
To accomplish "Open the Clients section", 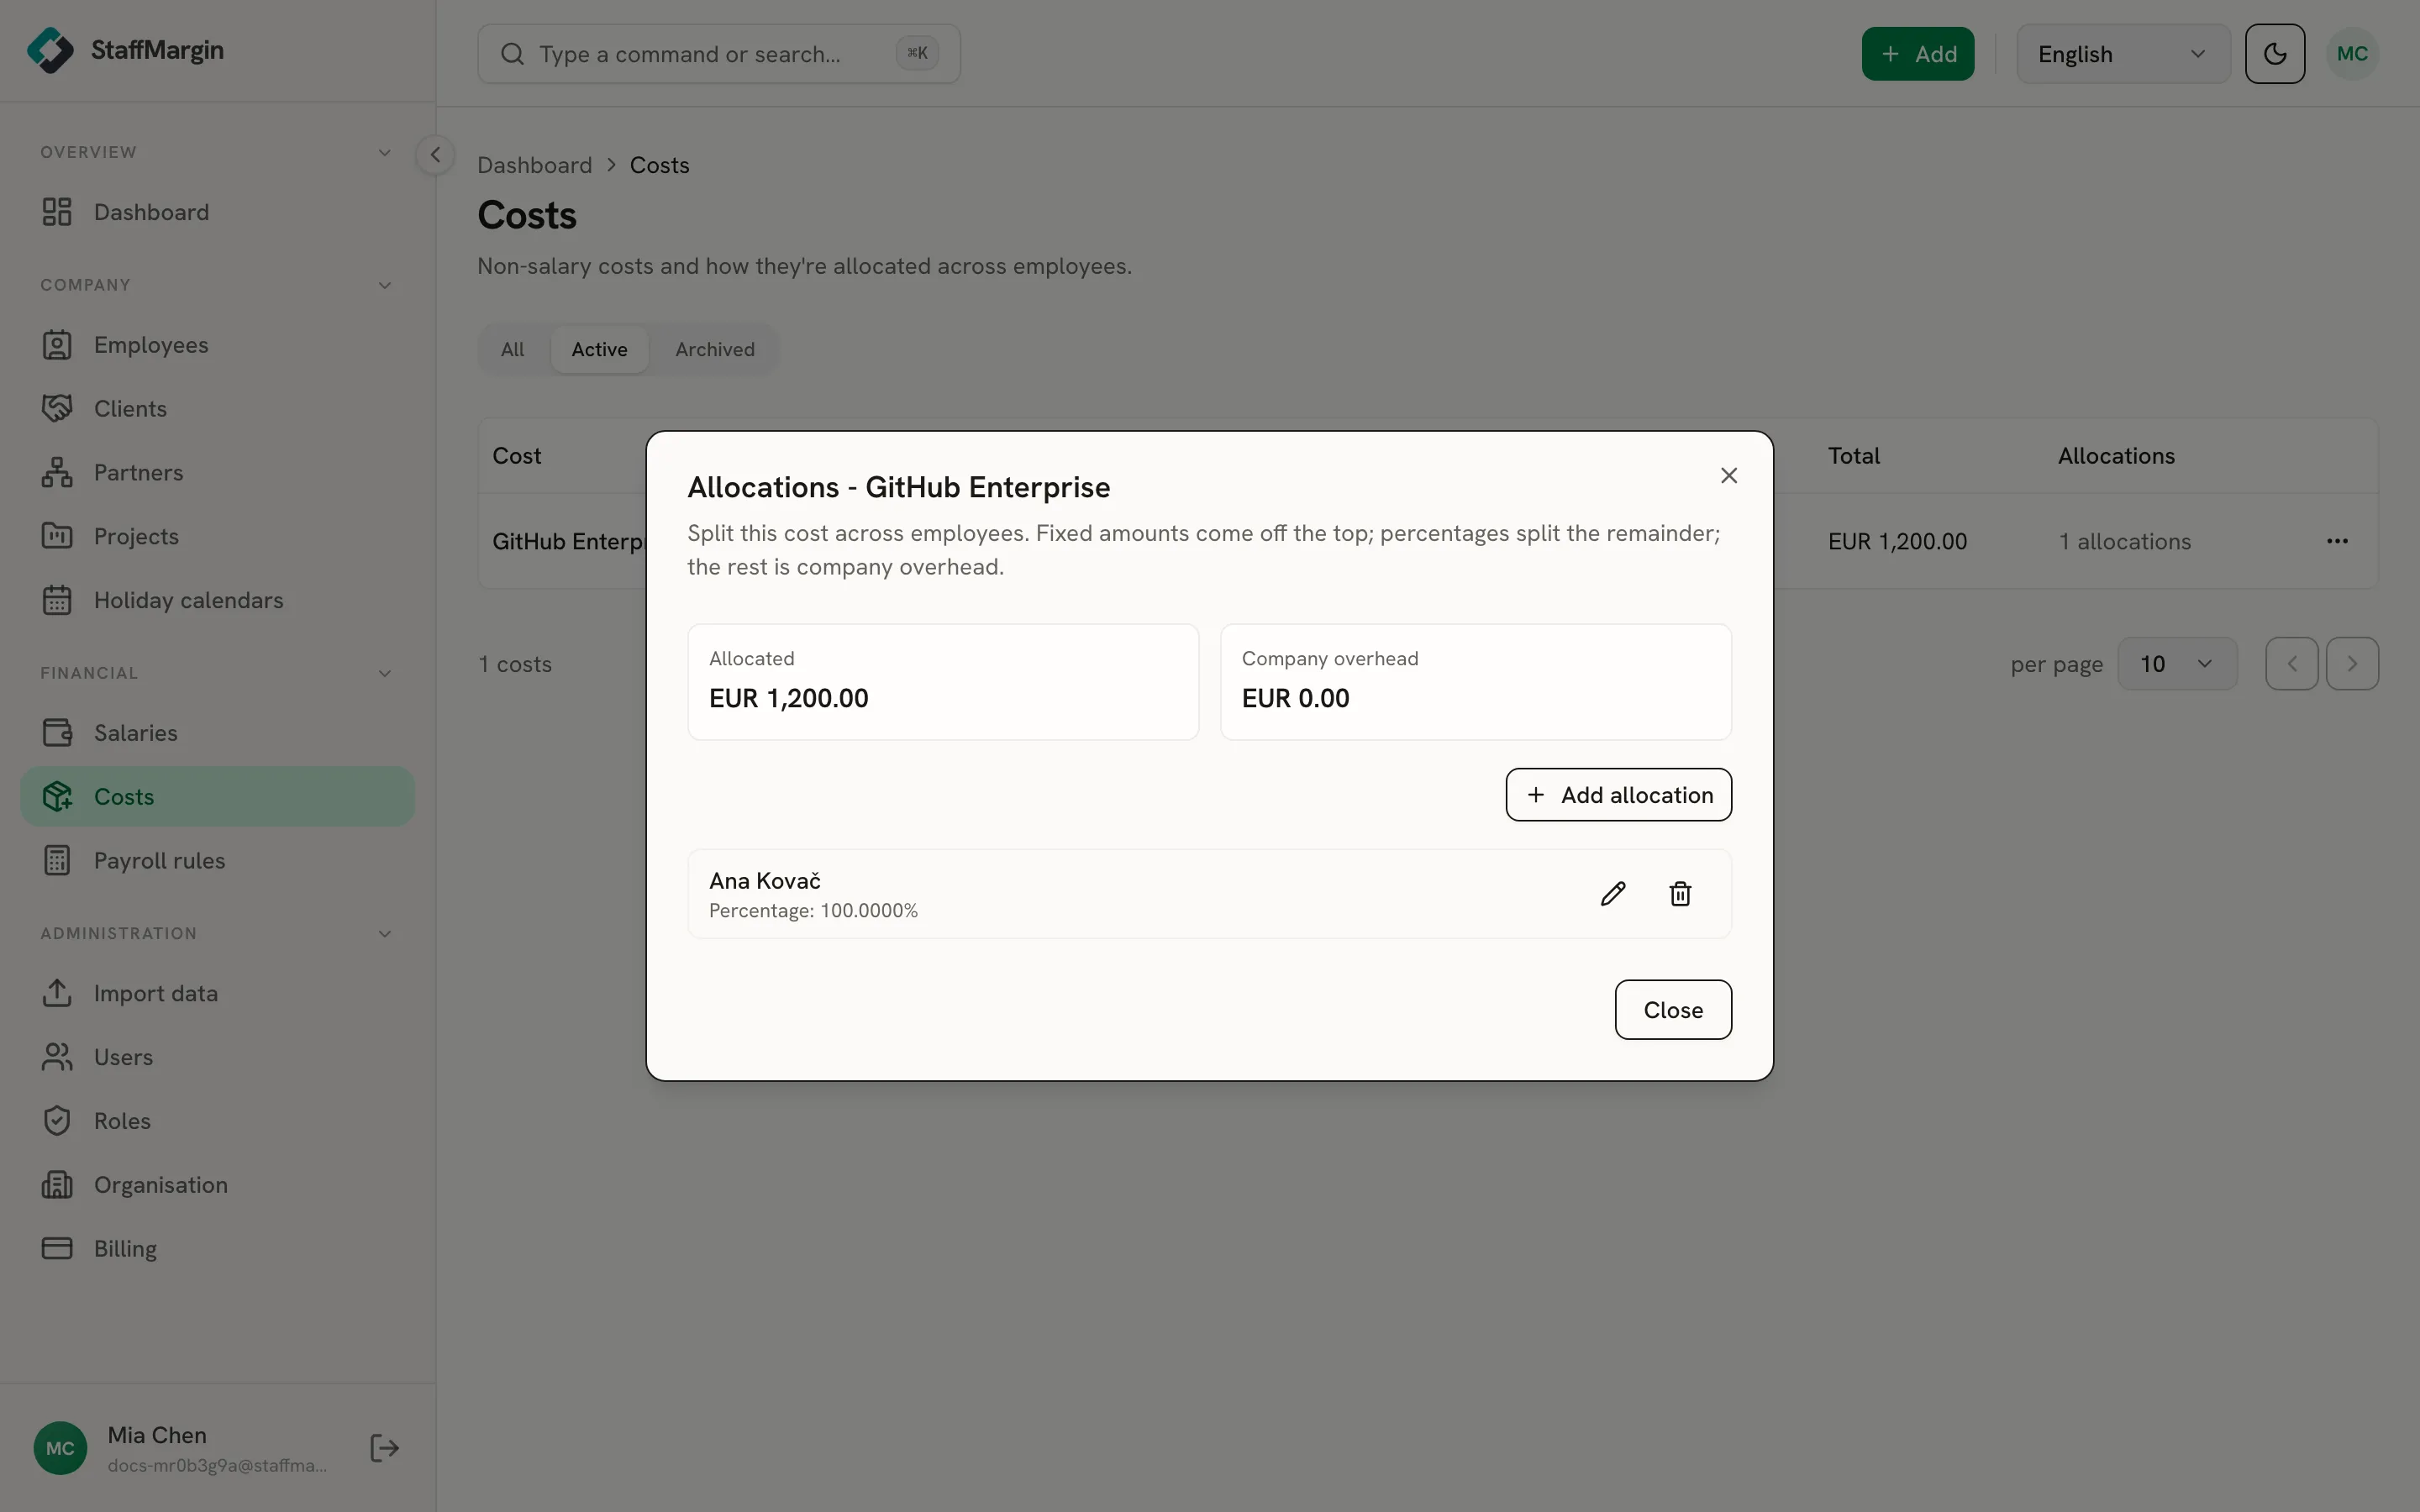I will [217, 409].
